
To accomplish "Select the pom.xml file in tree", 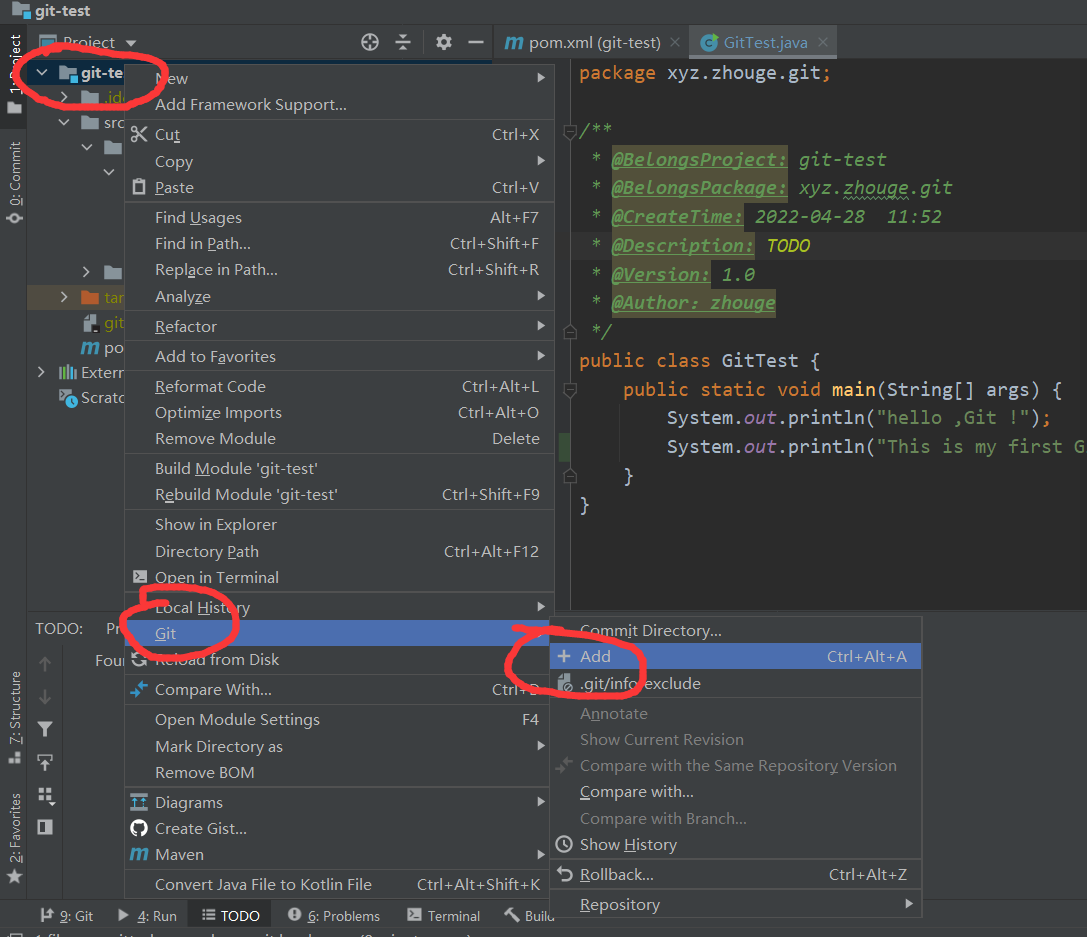I will [102, 347].
